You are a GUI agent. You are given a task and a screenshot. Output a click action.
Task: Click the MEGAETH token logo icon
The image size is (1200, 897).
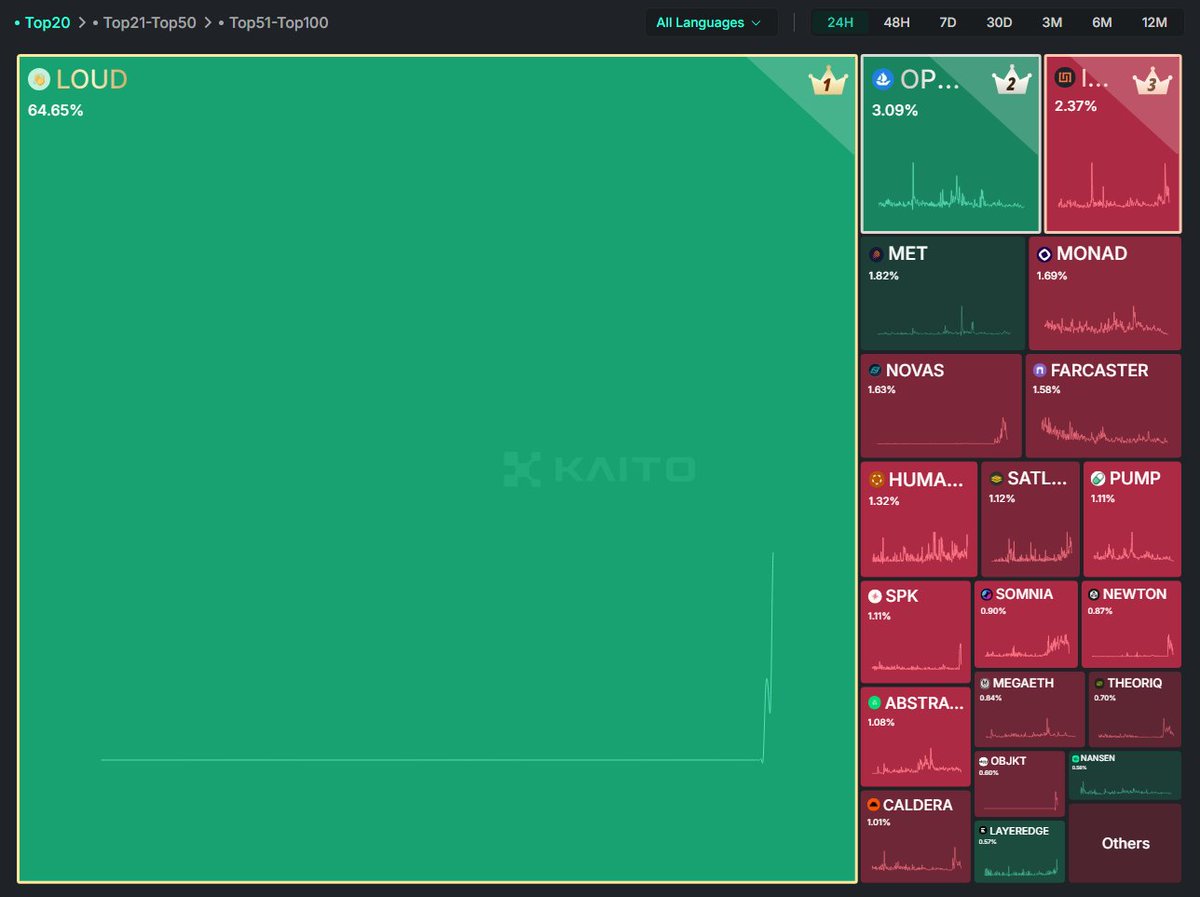click(985, 684)
